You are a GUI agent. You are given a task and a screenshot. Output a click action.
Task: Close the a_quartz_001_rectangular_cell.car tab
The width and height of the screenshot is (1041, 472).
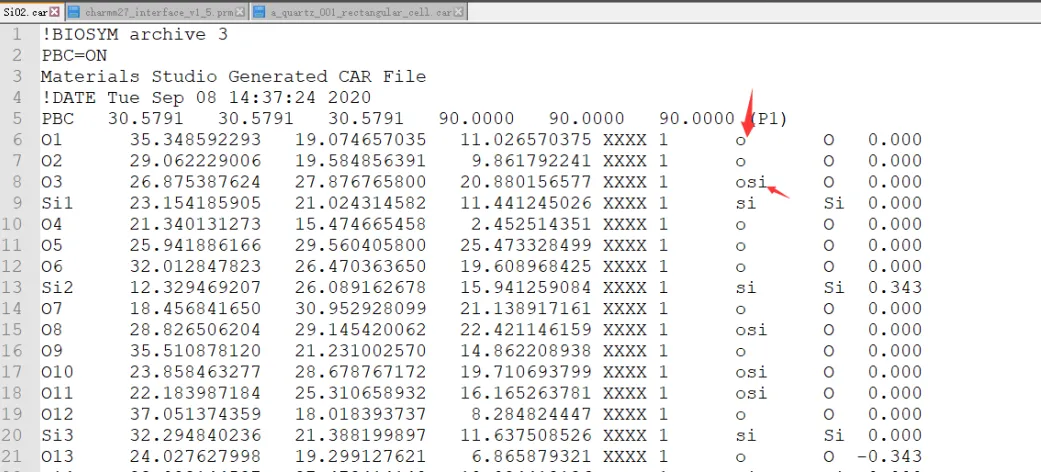(459, 12)
